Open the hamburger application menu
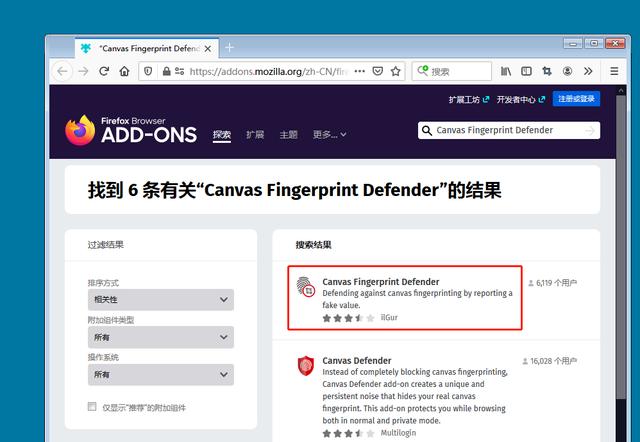This screenshot has width=640, height=442. 614,71
